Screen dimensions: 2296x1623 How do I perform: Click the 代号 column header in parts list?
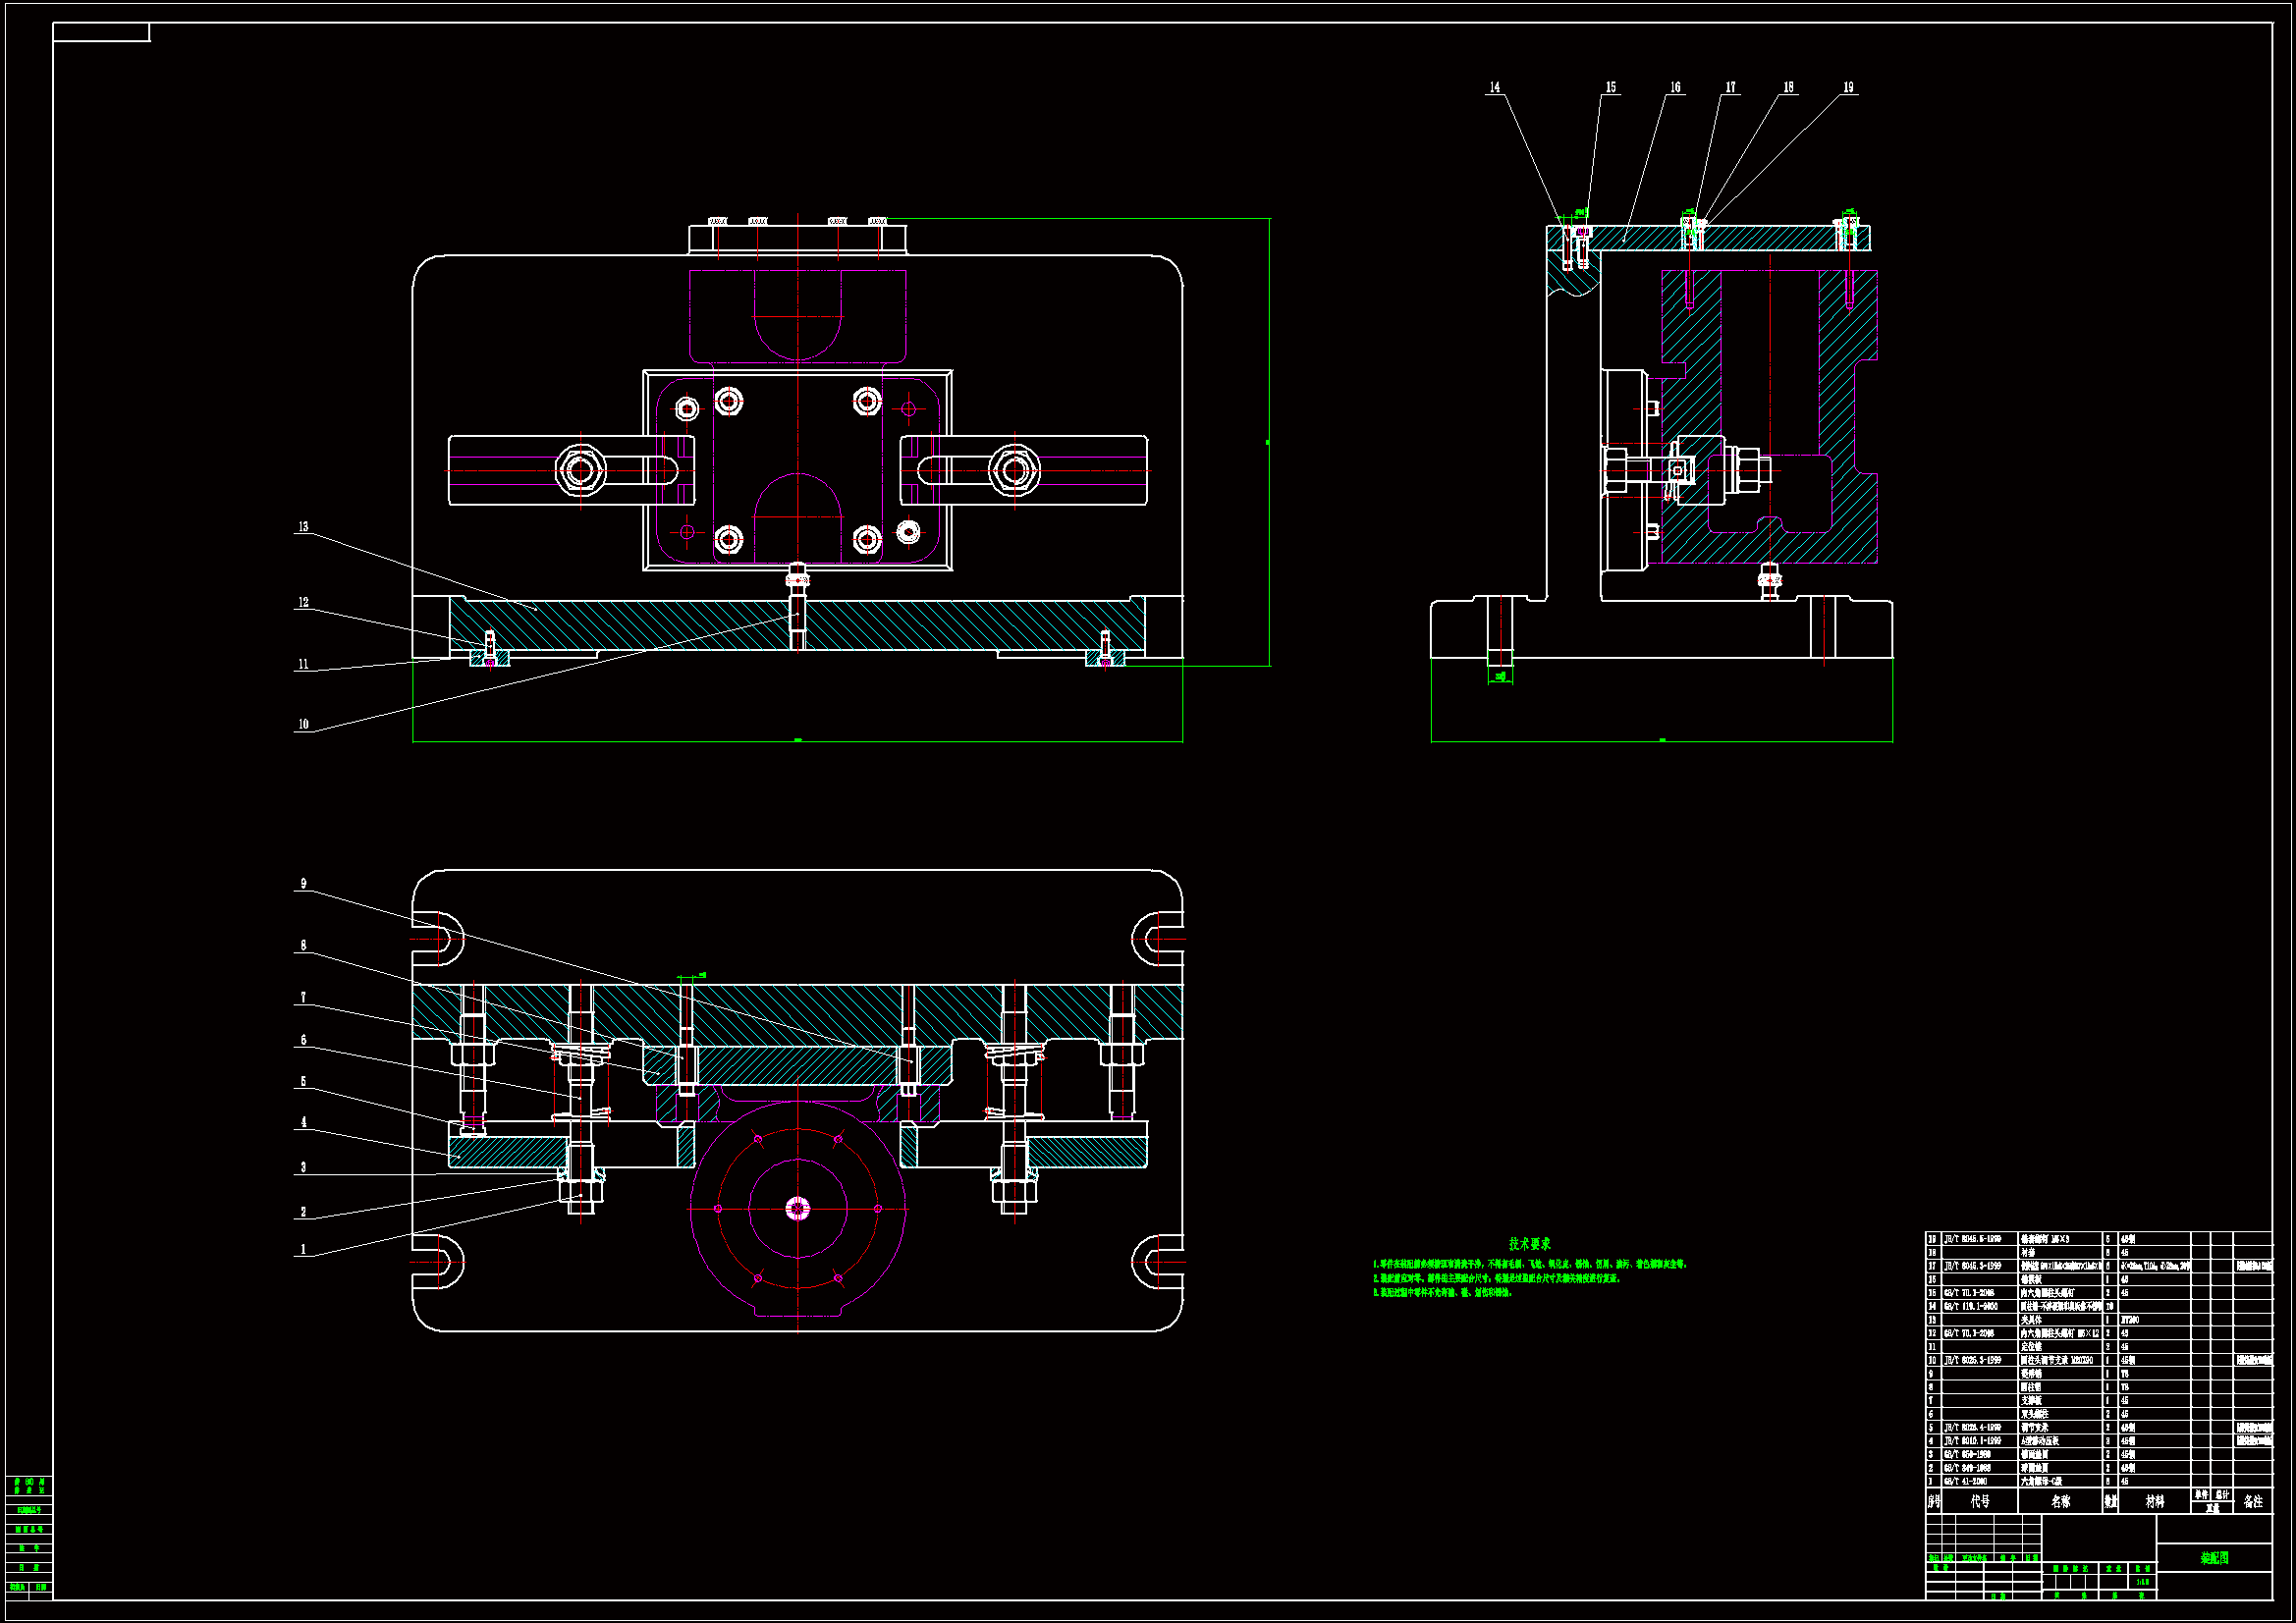pyautogui.click(x=1980, y=1501)
